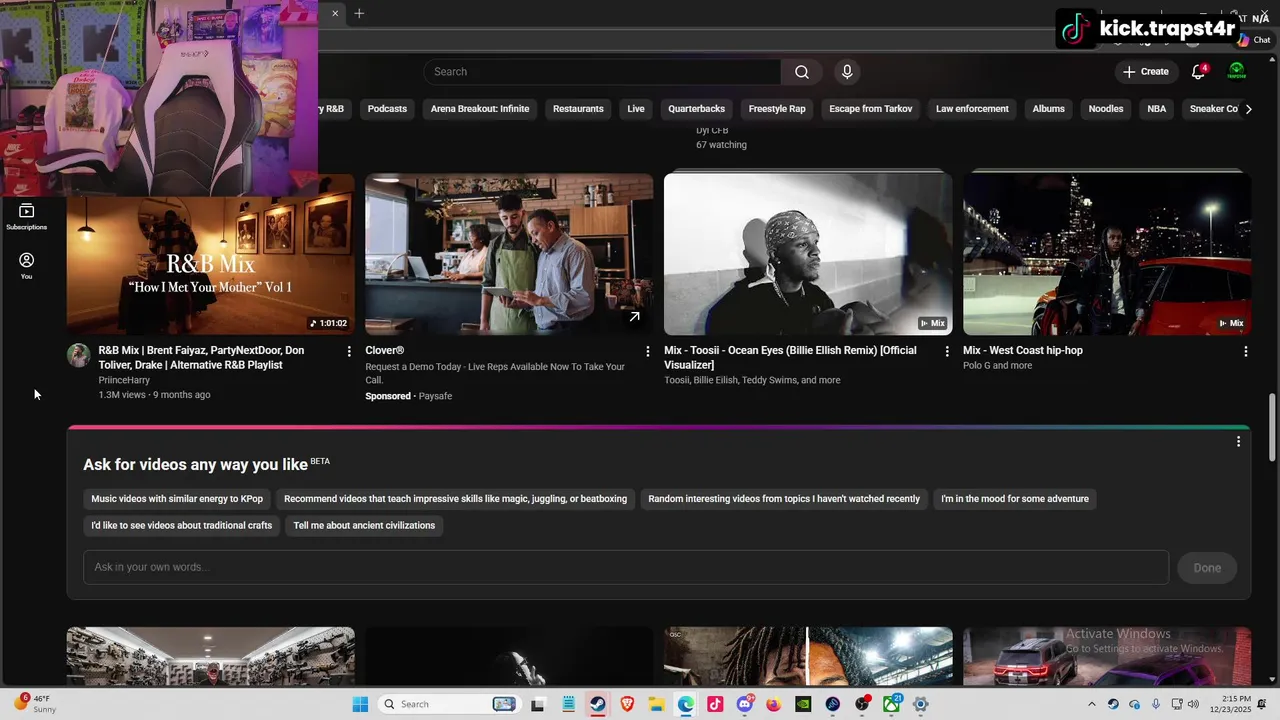This screenshot has height=720, width=1280.
Task: Open Windows Settings gear in taskbar
Action: (x=921, y=704)
